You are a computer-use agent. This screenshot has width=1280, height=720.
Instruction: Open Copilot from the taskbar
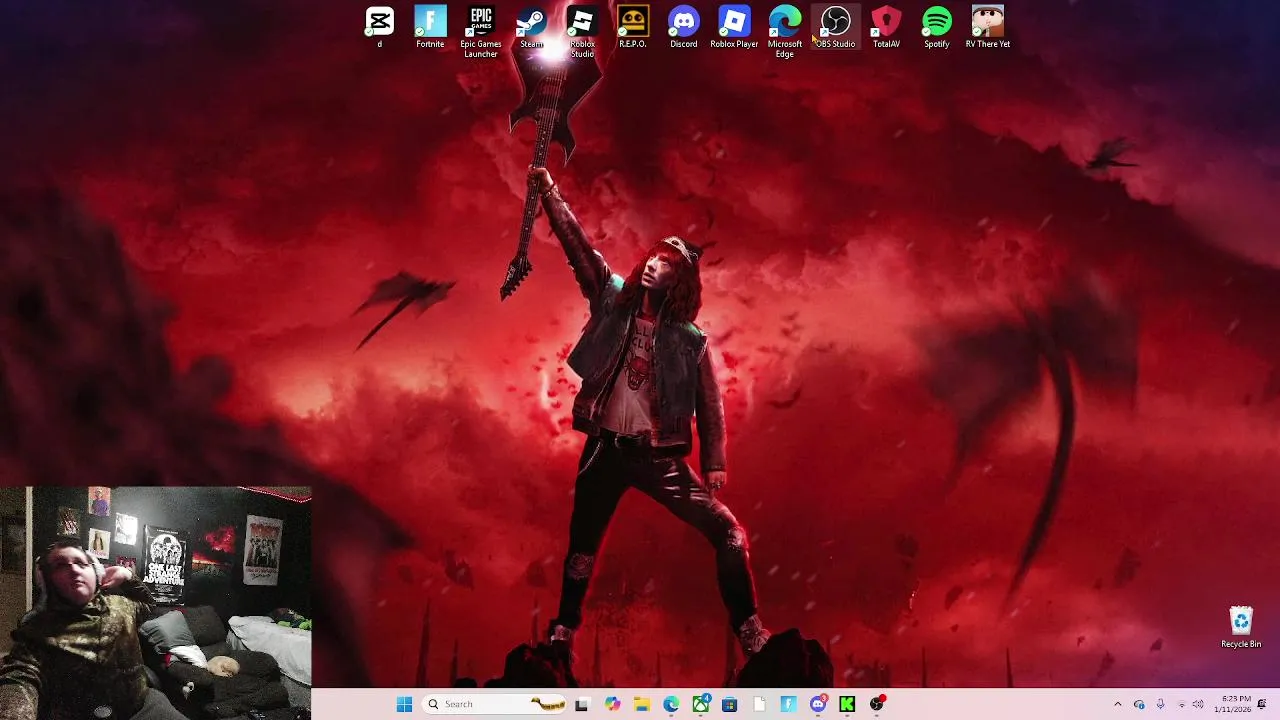click(x=612, y=704)
